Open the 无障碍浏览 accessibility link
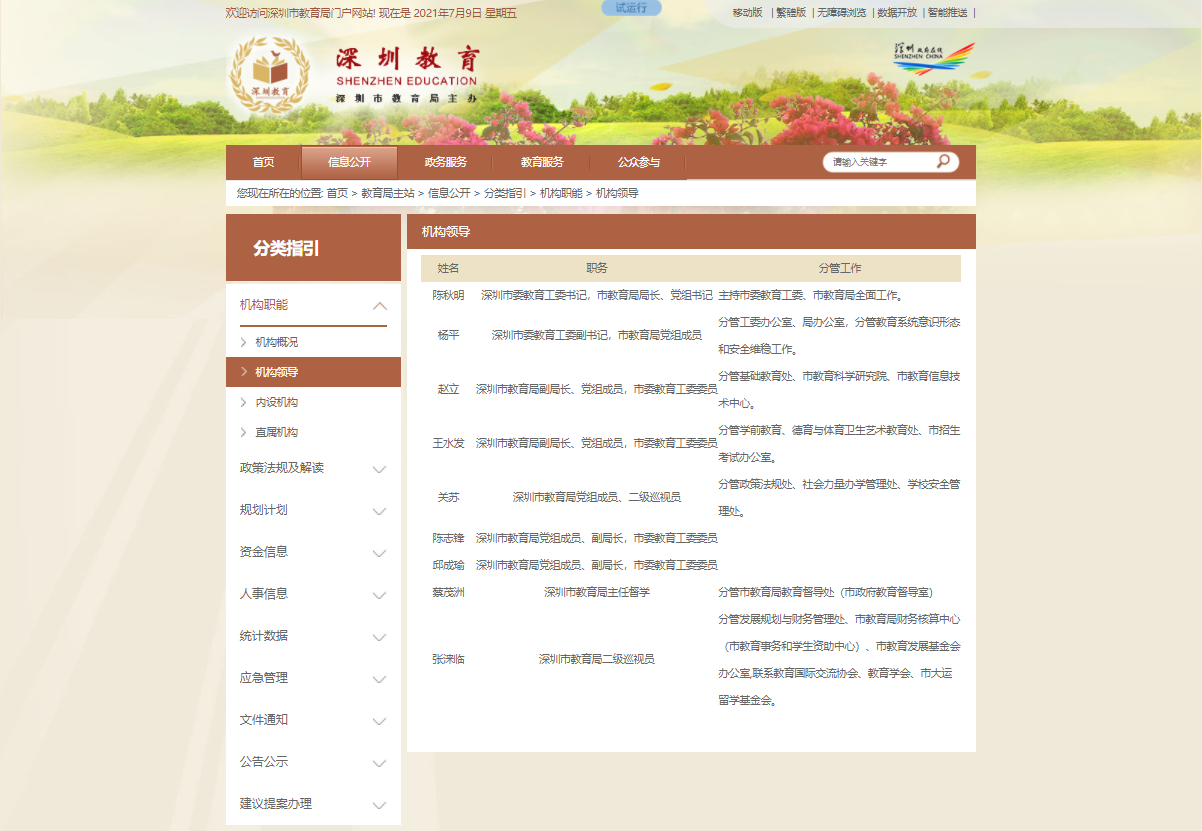This screenshot has height=831, width=1202. [842, 13]
